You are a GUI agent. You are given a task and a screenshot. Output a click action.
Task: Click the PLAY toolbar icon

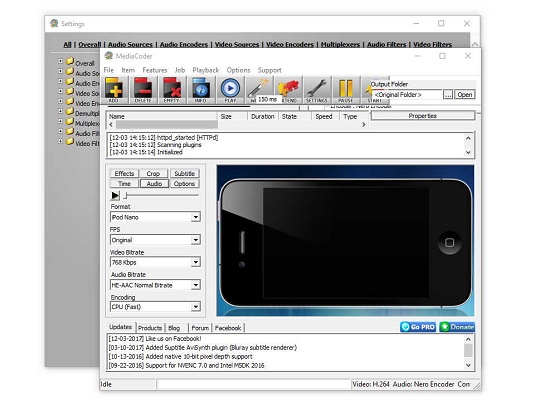(230, 89)
